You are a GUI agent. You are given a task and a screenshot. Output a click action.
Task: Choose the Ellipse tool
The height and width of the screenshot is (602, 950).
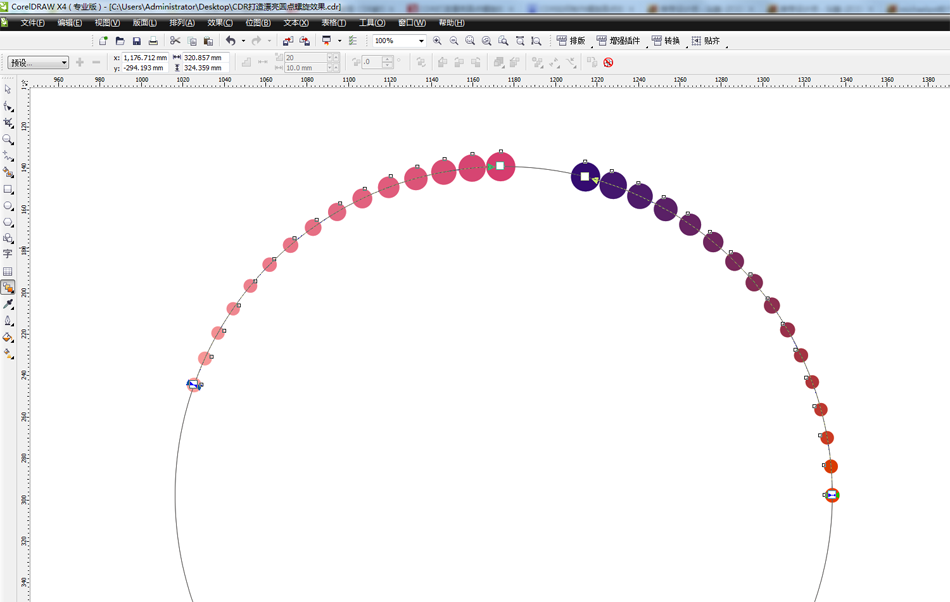pyautogui.click(x=8, y=206)
